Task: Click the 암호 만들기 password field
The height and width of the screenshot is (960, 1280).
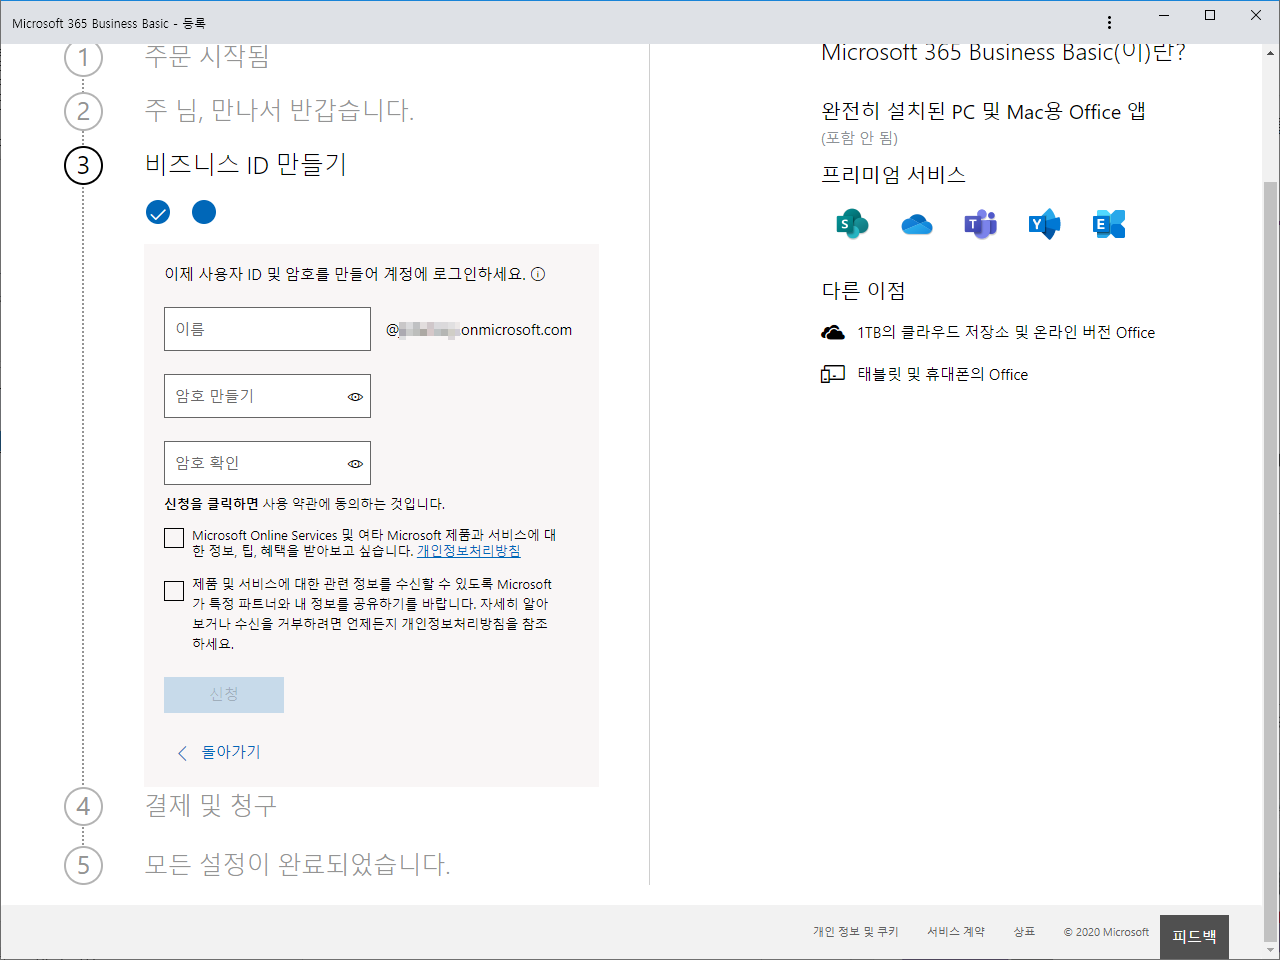Action: (267, 396)
